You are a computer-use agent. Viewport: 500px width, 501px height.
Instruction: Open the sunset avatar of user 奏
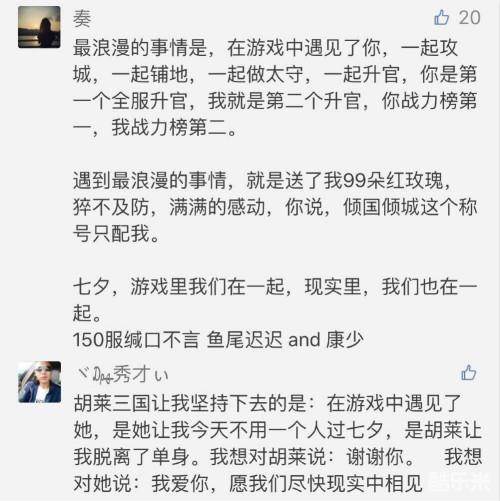click(x=39, y=27)
